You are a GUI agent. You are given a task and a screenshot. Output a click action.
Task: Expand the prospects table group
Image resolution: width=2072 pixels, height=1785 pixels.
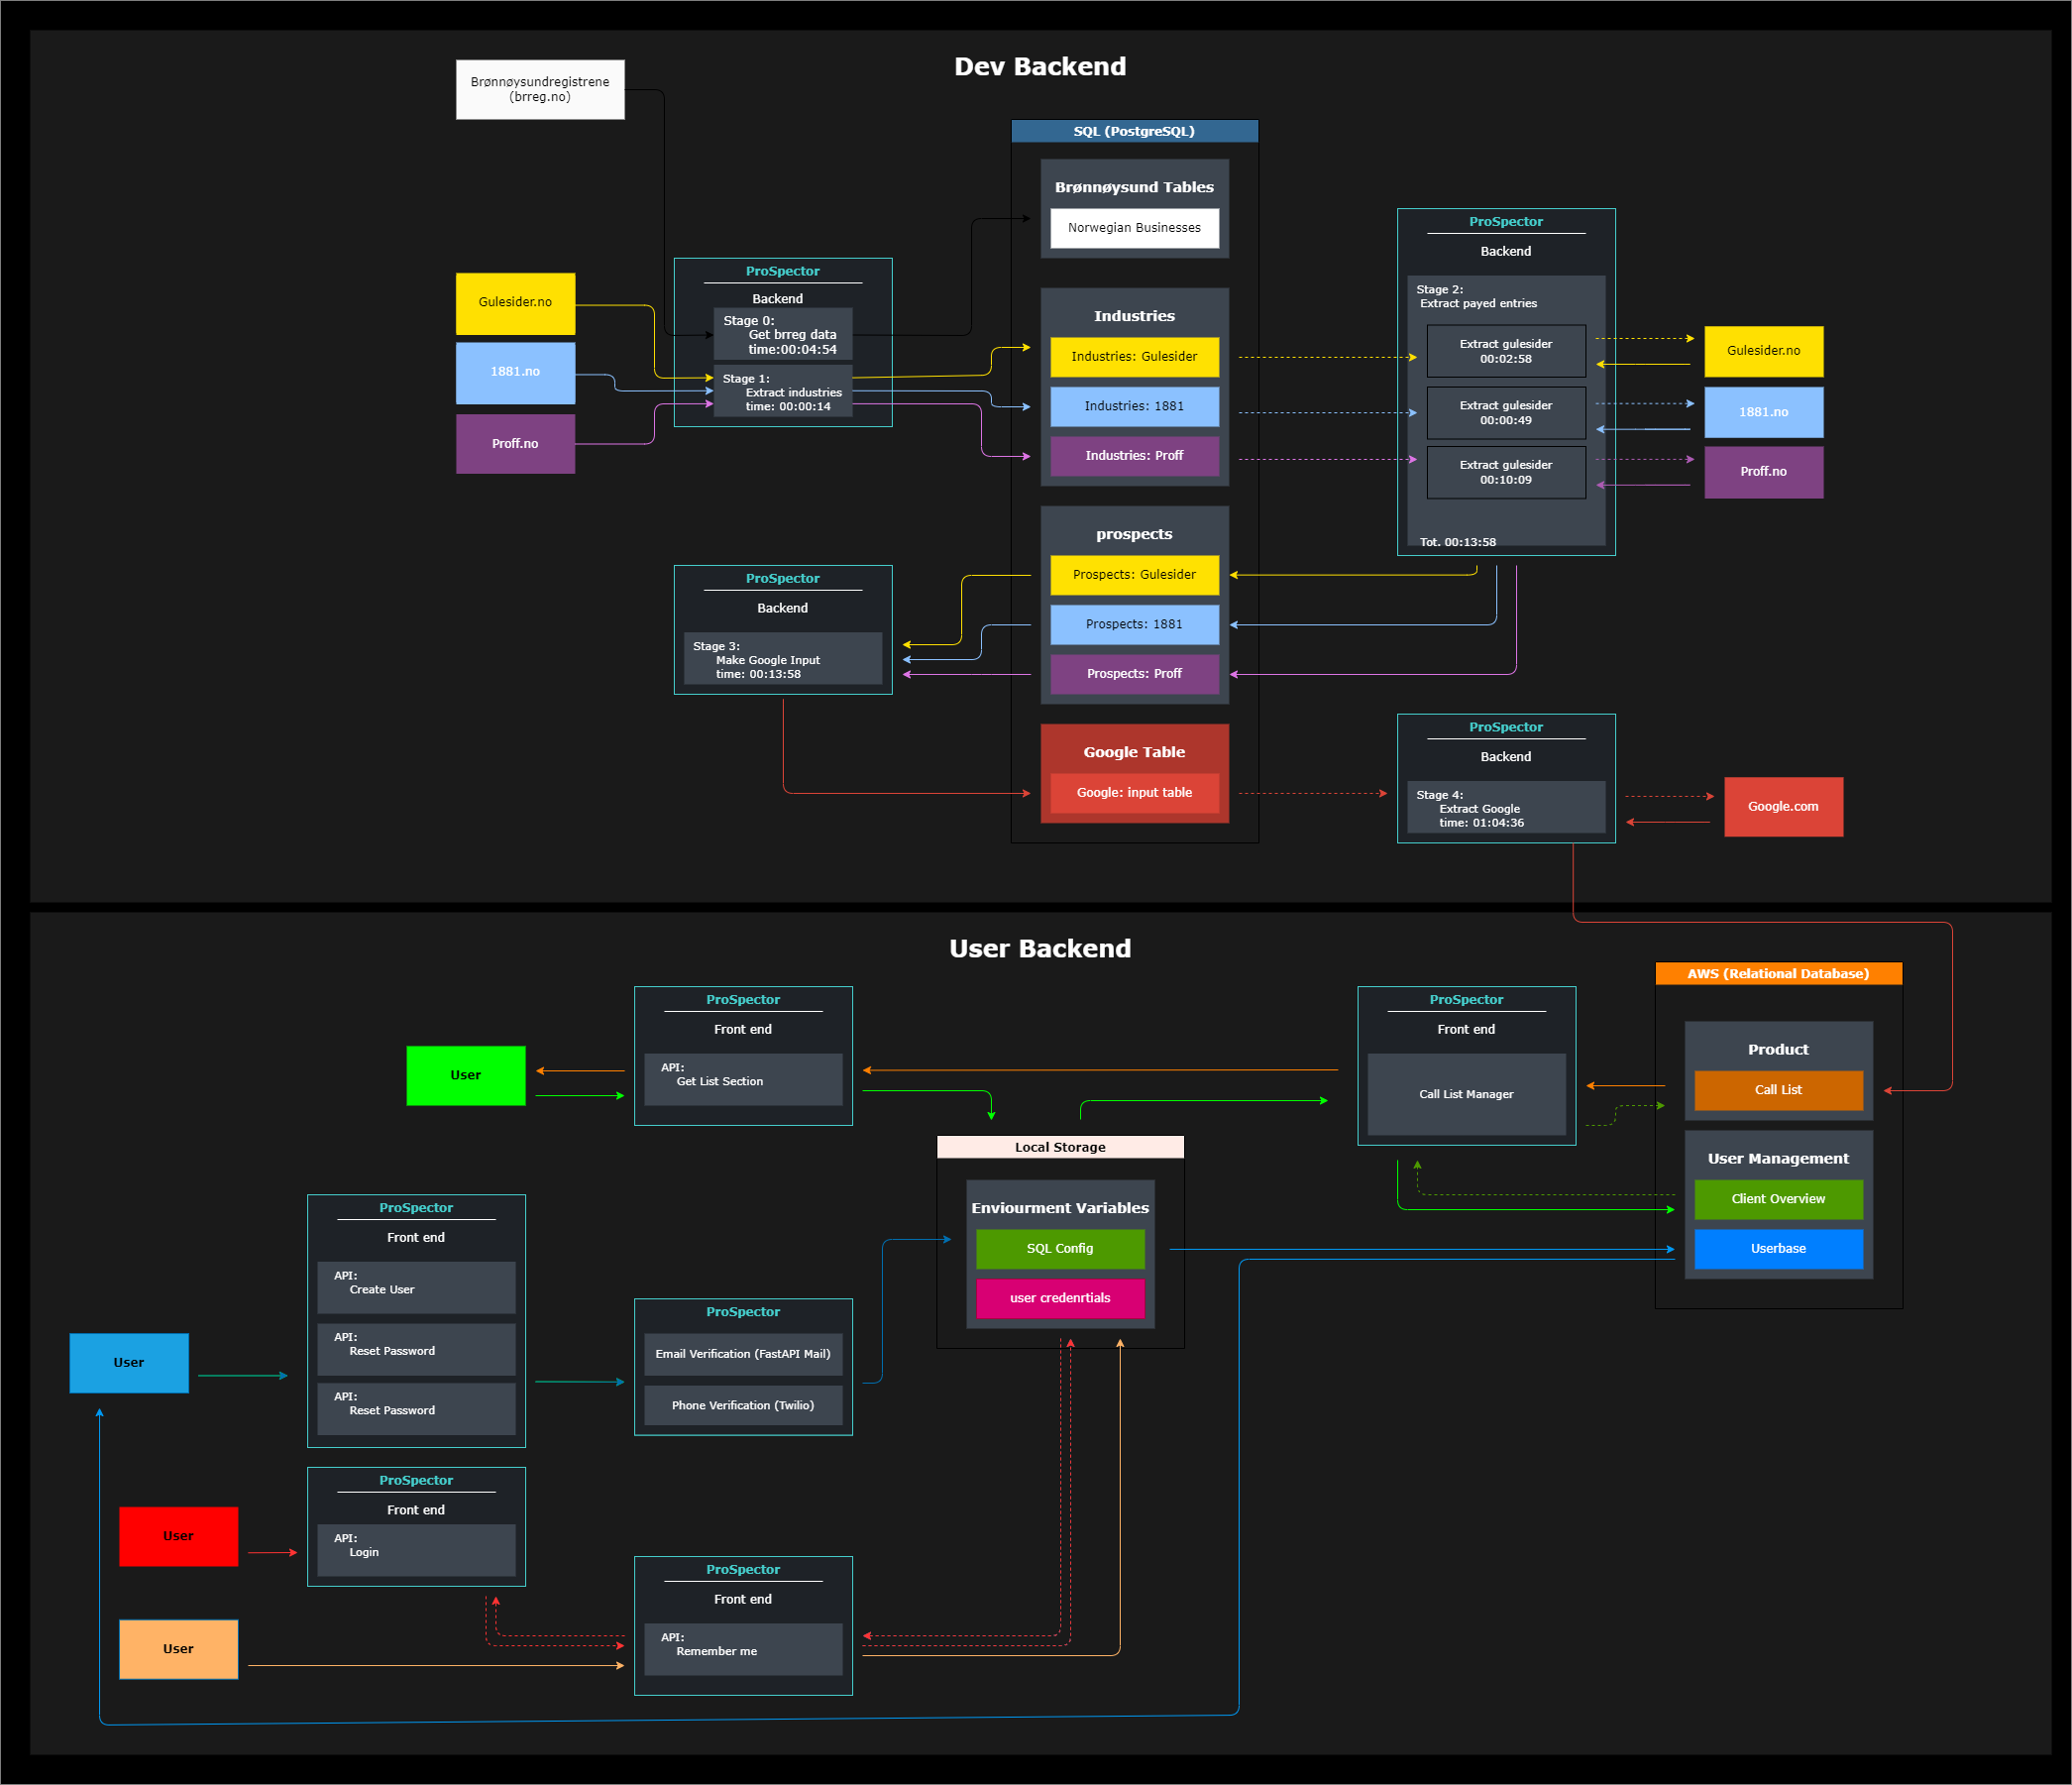click(x=1134, y=534)
